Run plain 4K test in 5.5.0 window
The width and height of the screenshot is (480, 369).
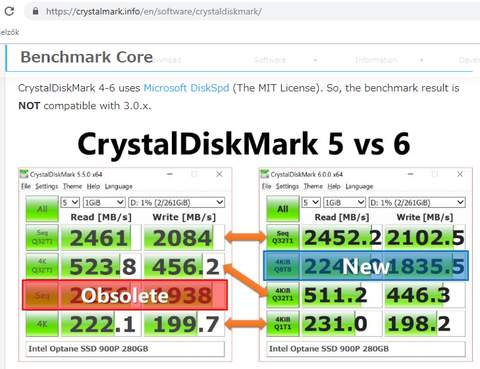42,324
